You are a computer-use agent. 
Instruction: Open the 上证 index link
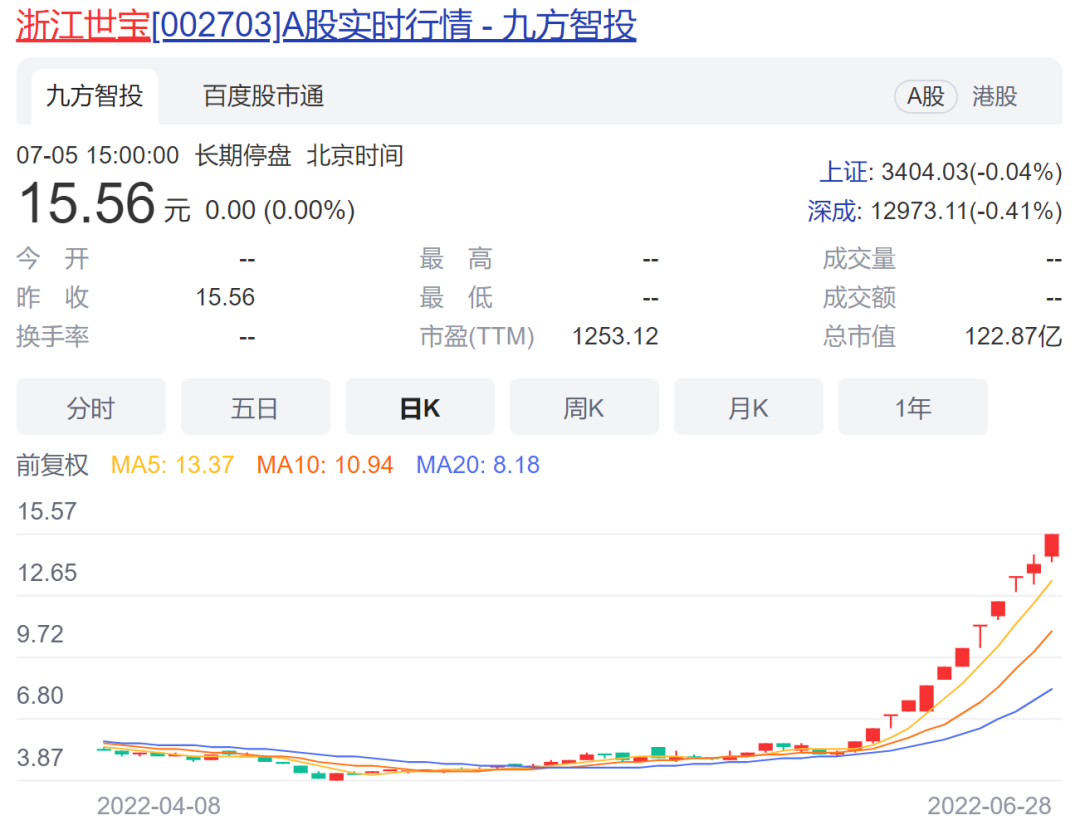coord(844,173)
